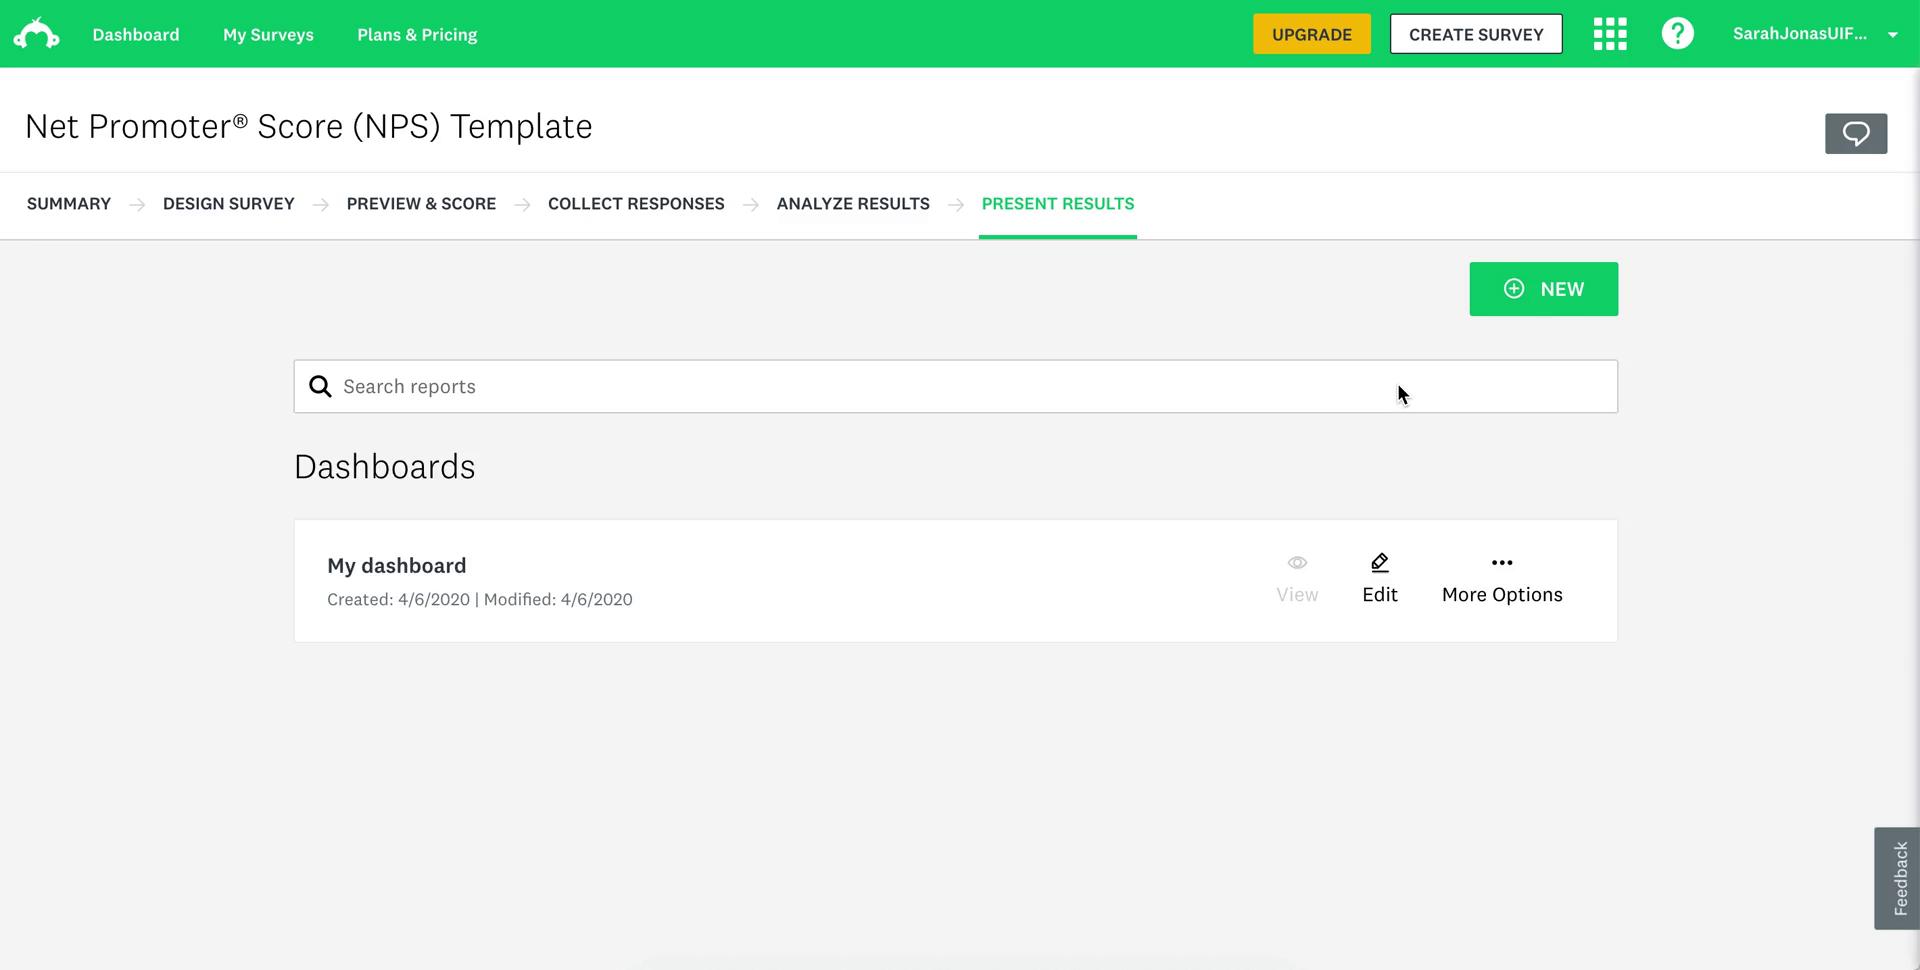Viewport: 1920px width, 970px height.
Task: Click the Edit label for My dashboard
Action: (x=1380, y=595)
